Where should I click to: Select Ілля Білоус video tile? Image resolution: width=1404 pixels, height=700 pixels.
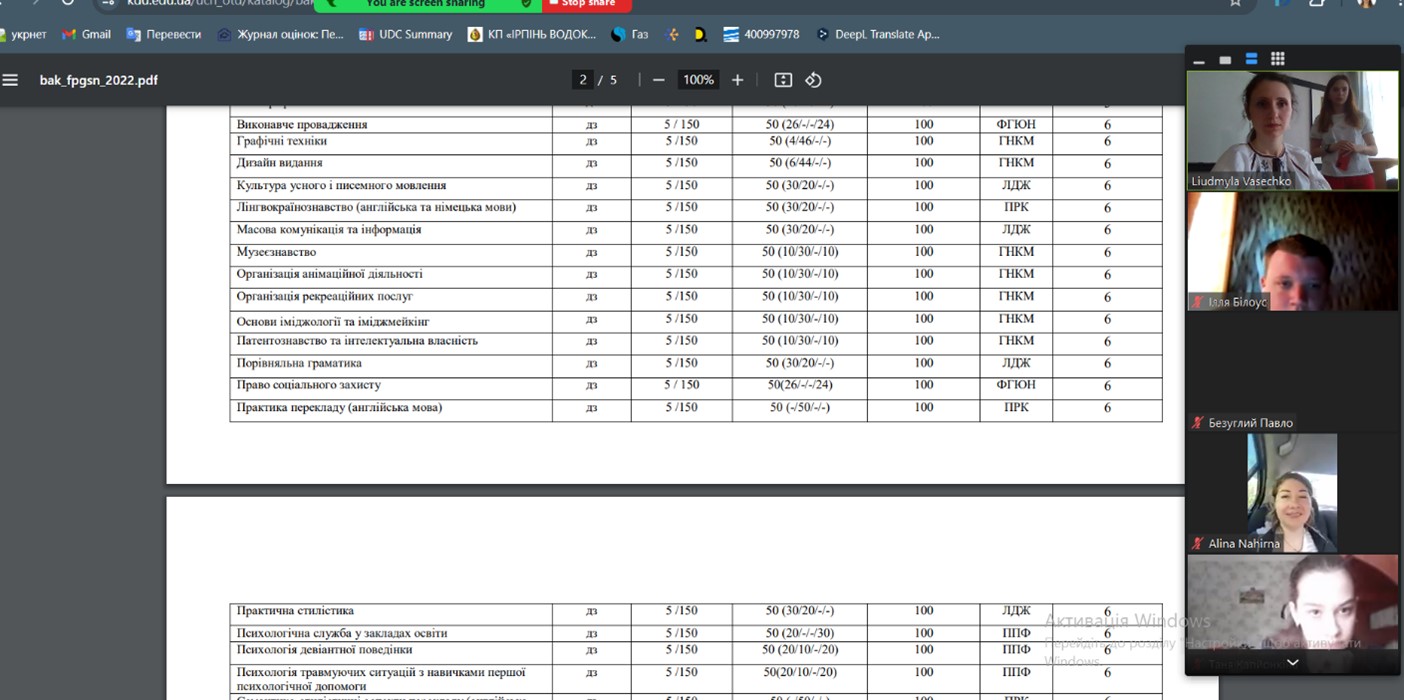[x=1292, y=251]
